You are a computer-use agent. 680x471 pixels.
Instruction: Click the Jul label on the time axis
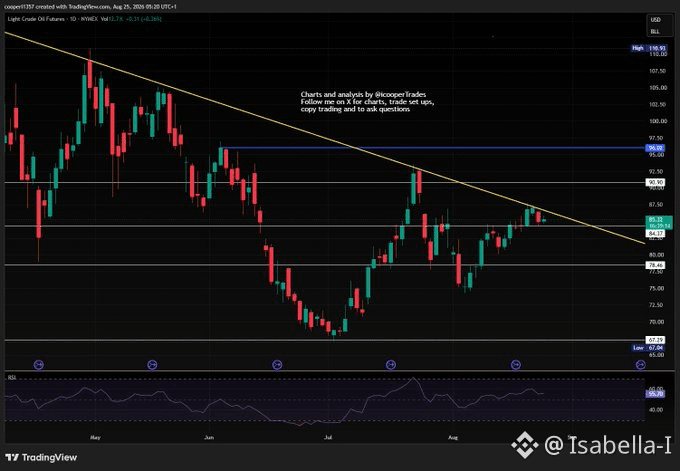(328, 437)
